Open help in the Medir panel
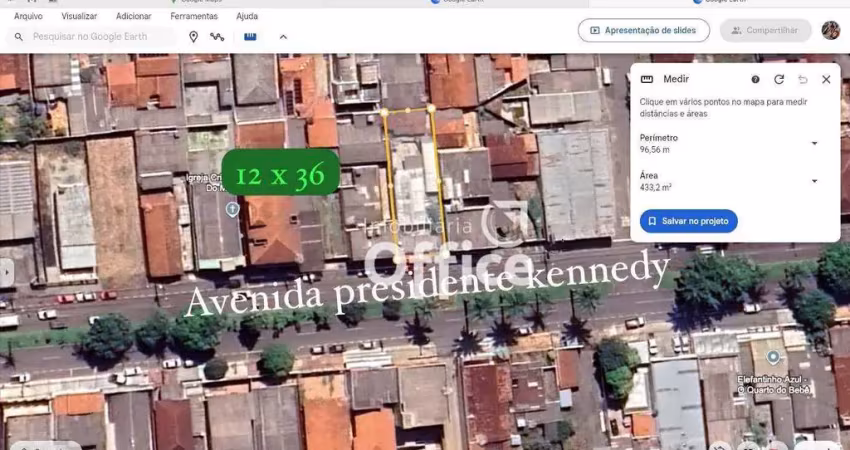850x450 pixels. click(755, 79)
